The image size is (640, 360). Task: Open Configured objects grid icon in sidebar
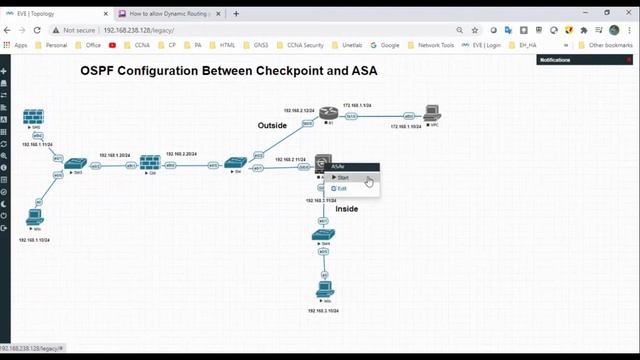click(4, 132)
